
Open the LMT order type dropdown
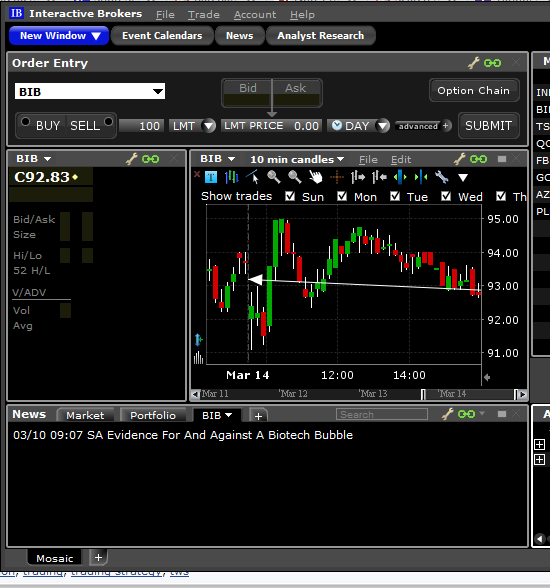pos(208,126)
